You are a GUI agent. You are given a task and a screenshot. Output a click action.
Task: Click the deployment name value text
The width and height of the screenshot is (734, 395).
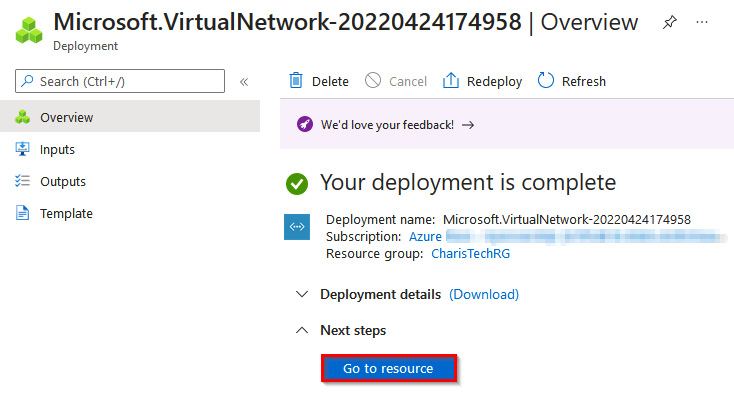coord(567,219)
